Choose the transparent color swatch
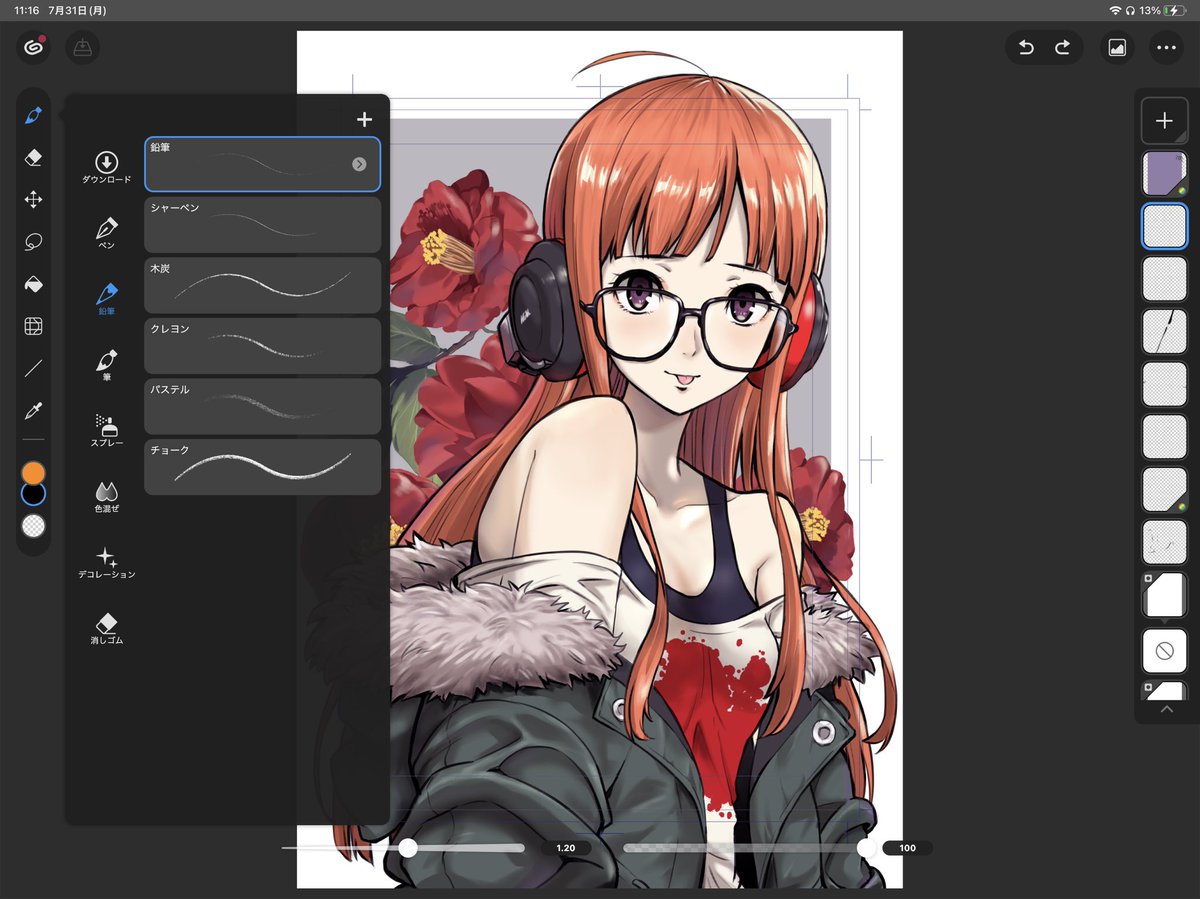 point(34,526)
